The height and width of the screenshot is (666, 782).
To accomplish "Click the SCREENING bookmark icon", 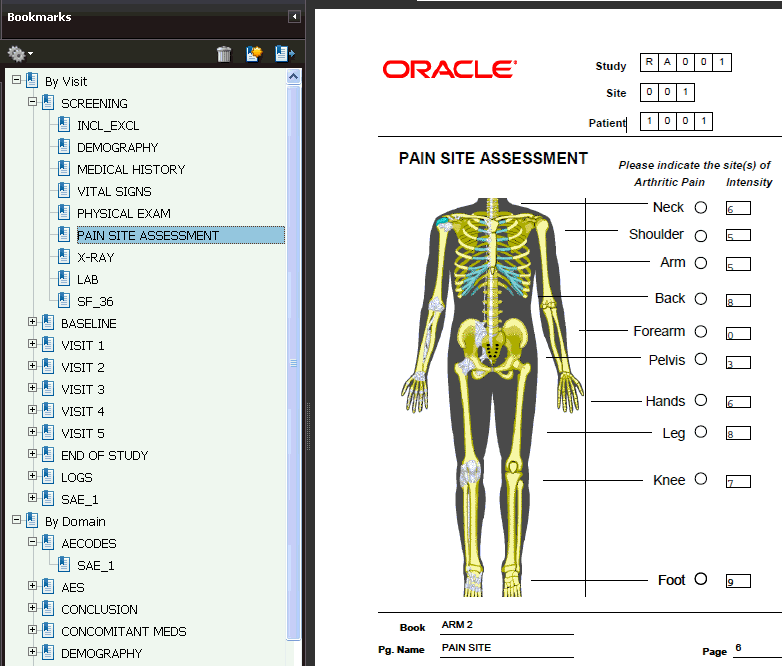I will pos(48,102).
